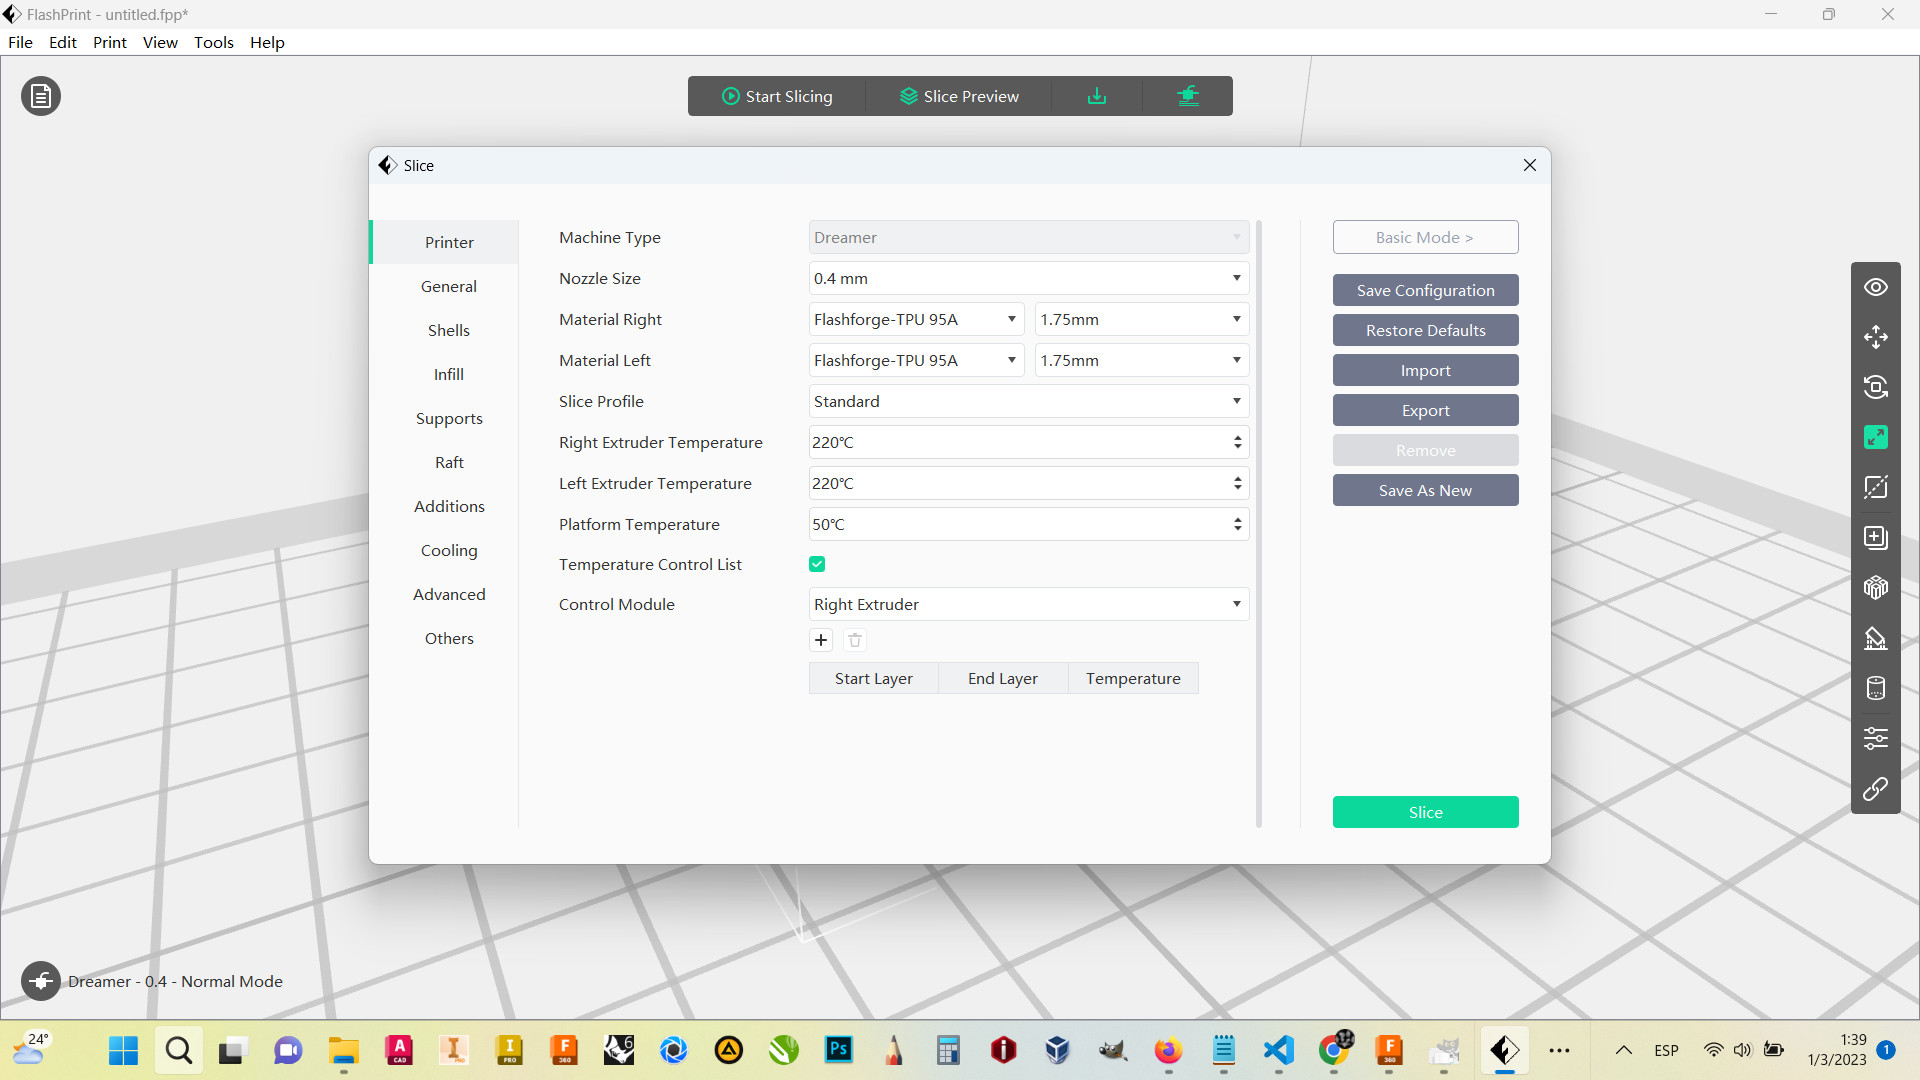This screenshot has height=1080, width=1920.
Task: Switch to the Raft settings tab
Action: (x=449, y=462)
